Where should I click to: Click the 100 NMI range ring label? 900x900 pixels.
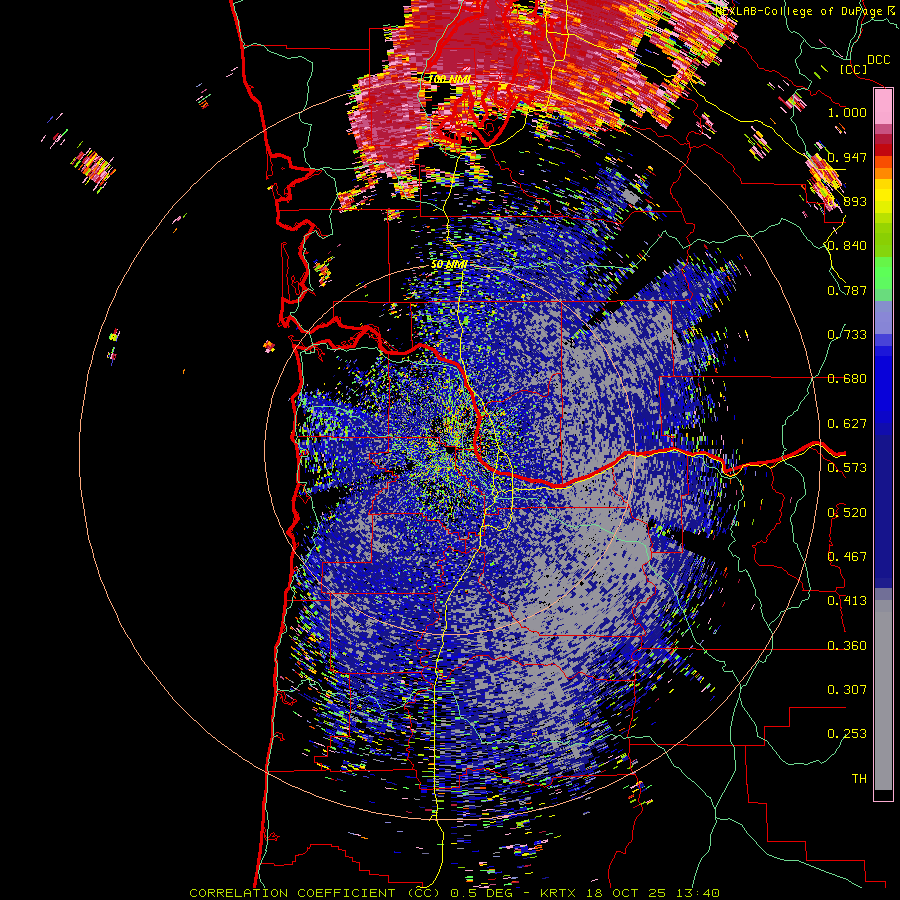(x=448, y=79)
